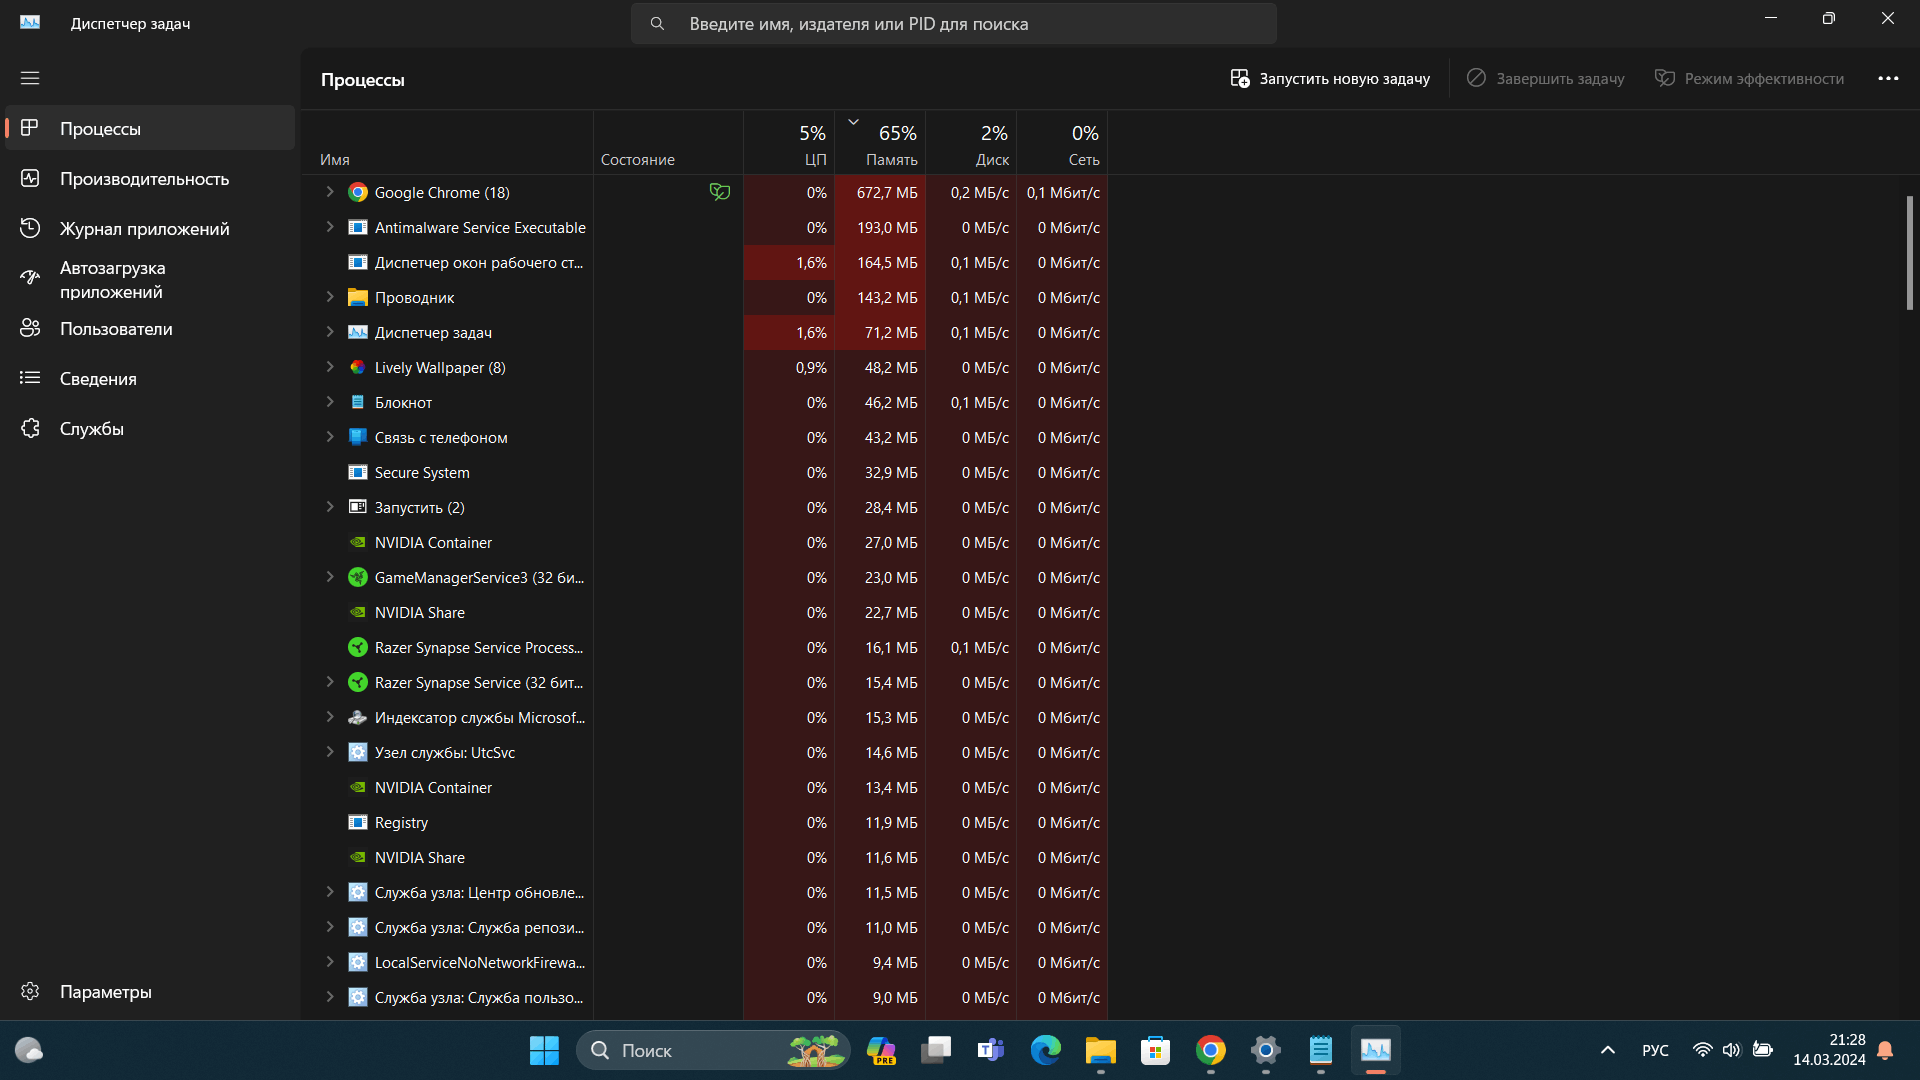Expand Google Chrome (18) process group
This screenshot has height=1080, width=1920.
pos(330,192)
